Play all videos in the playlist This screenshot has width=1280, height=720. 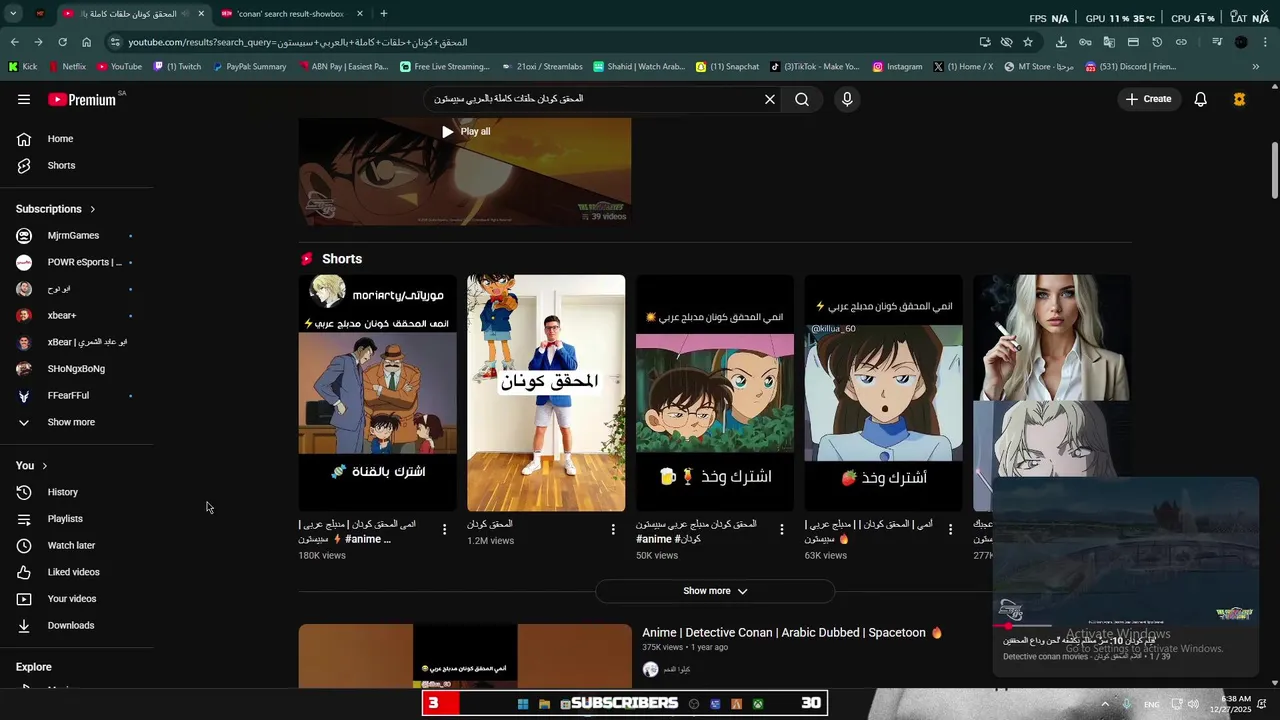click(466, 131)
